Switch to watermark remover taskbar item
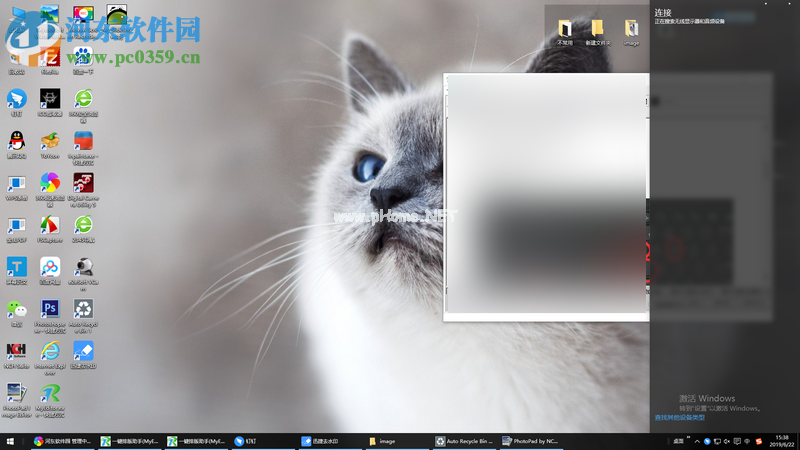This screenshot has width=800, height=450. pos(330,441)
